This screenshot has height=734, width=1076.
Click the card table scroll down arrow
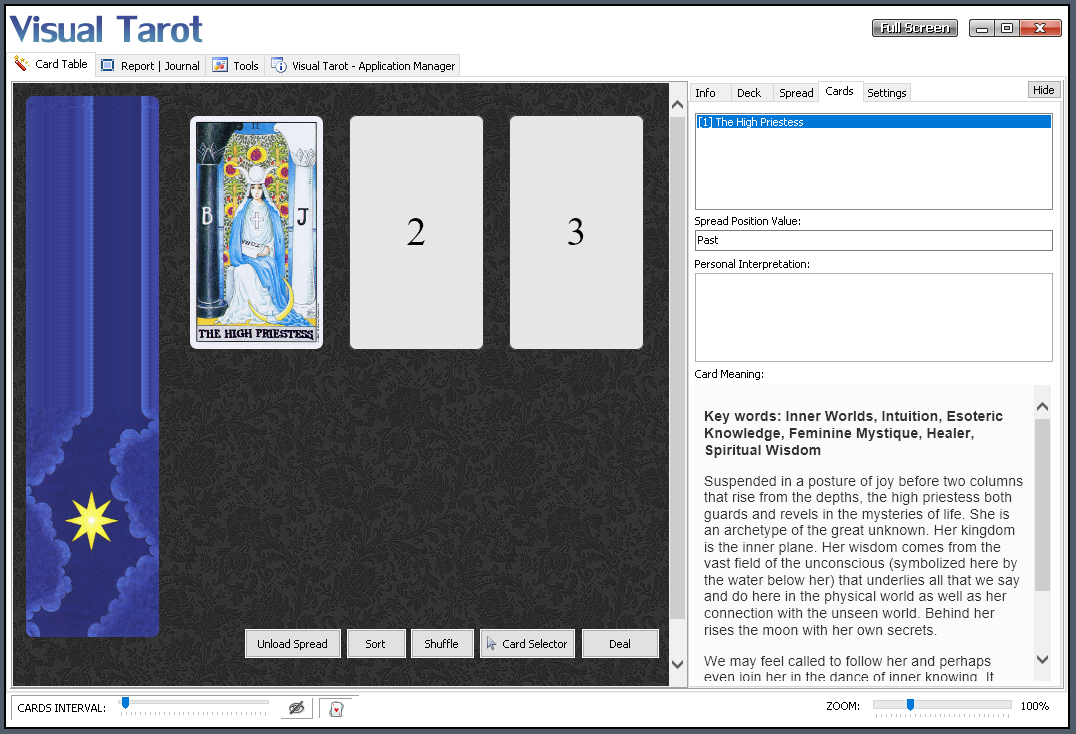(x=677, y=664)
